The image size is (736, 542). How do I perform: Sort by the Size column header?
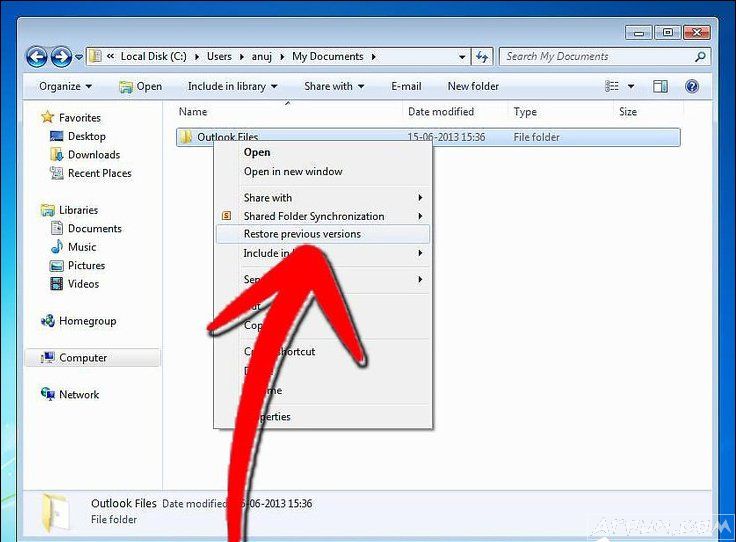628,112
